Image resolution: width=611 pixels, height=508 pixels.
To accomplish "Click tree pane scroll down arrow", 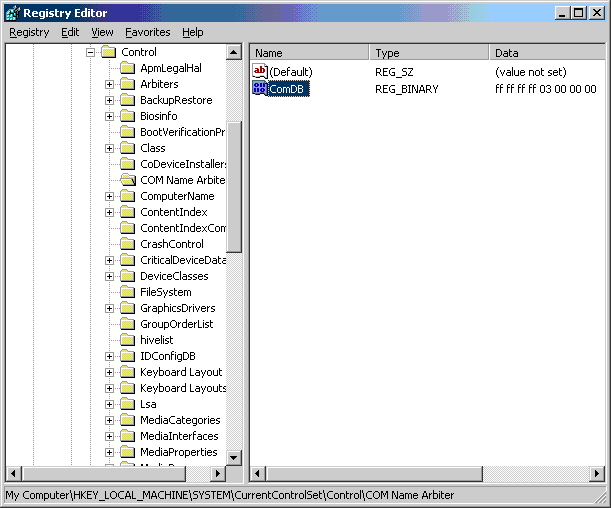I will click(x=234, y=457).
